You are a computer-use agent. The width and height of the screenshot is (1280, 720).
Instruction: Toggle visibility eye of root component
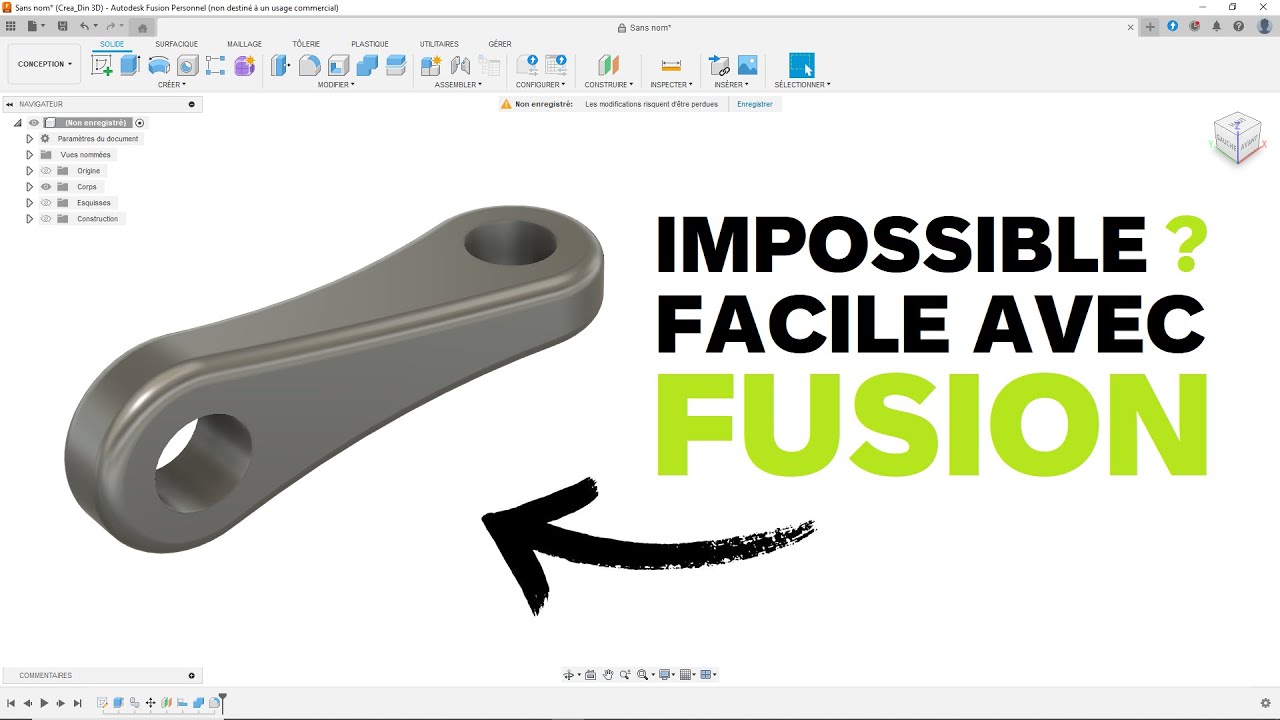click(33, 123)
